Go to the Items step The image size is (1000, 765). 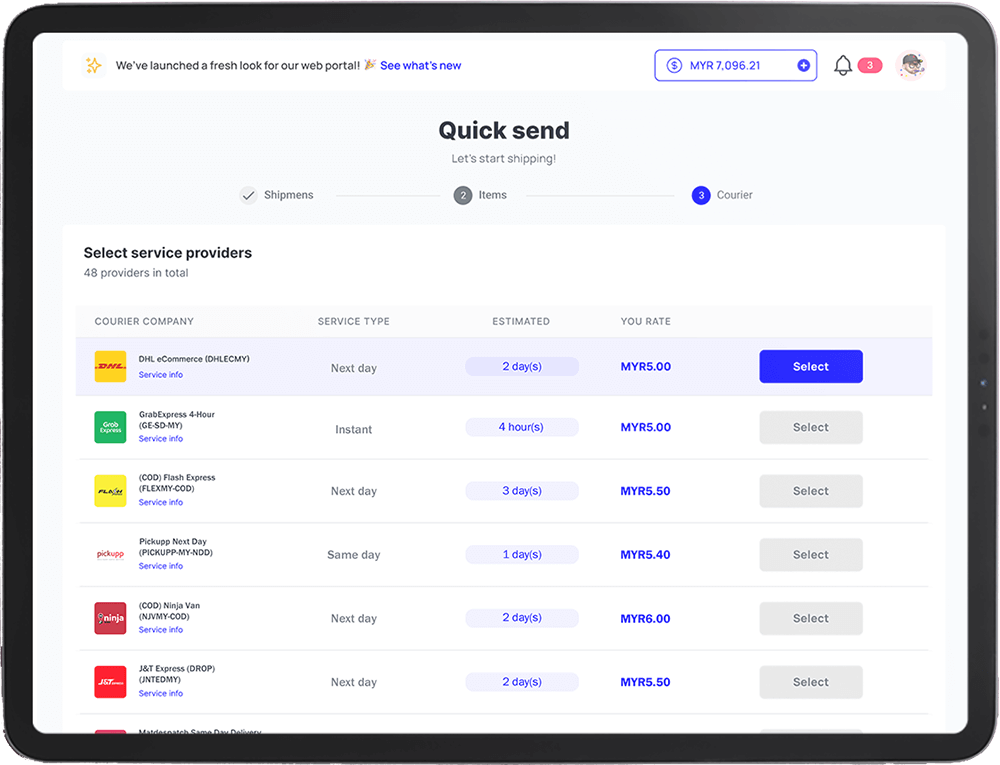click(481, 195)
